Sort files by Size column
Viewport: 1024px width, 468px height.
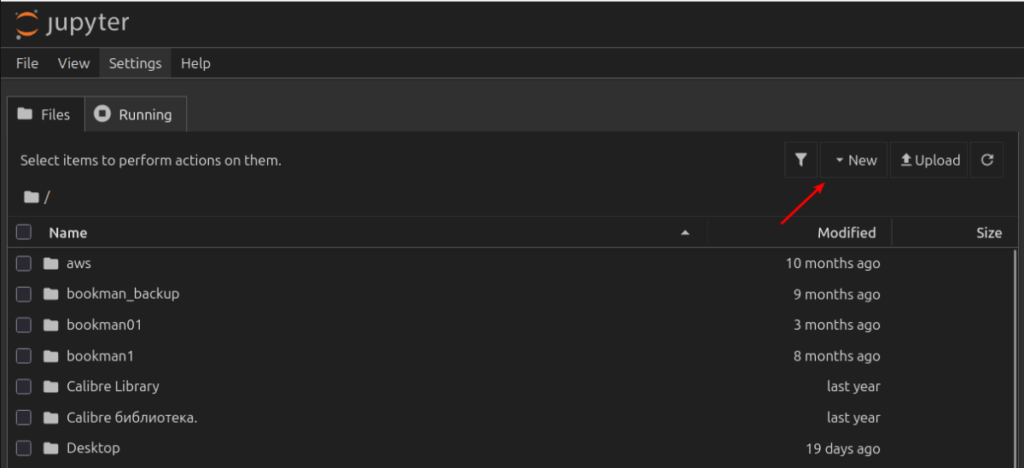pyautogui.click(x=988, y=233)
